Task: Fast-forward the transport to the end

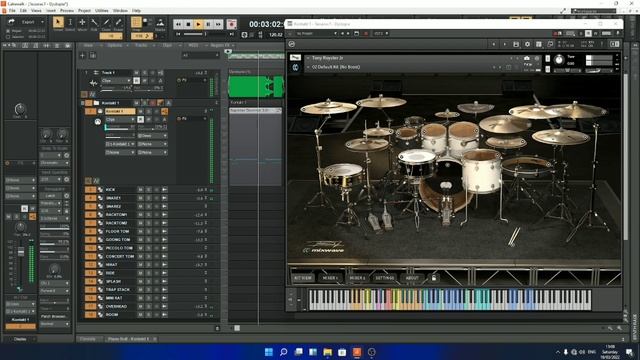Action: [x=218, y=24]
